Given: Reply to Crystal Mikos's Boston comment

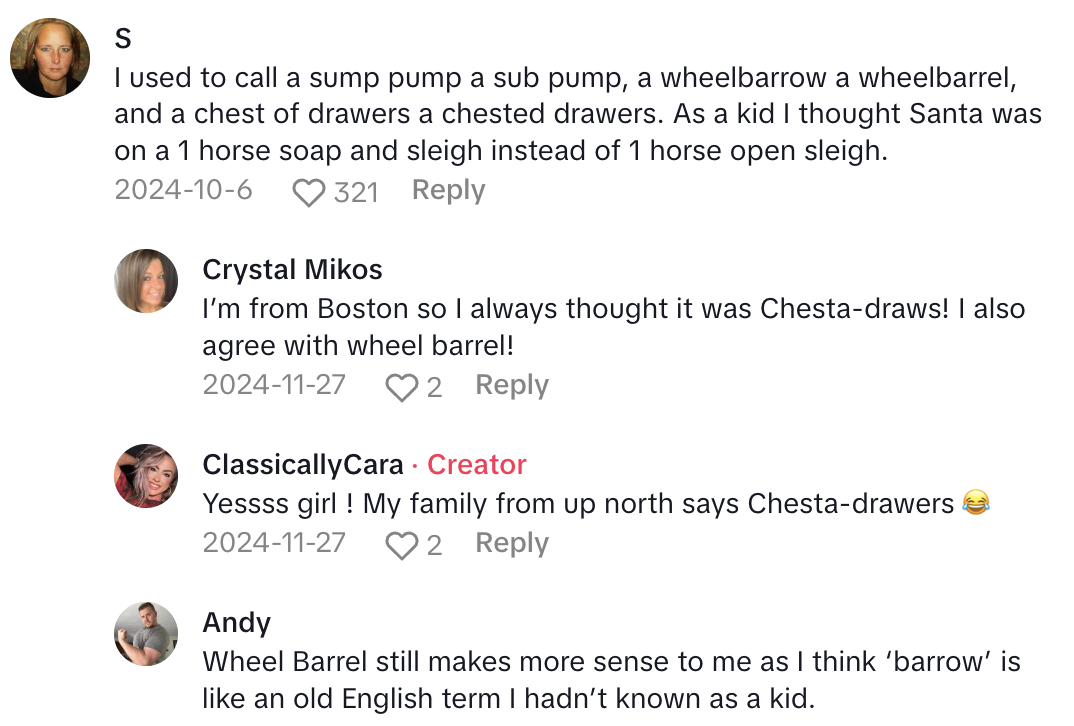Looking at the screenshot, I should tap(512, 385).
